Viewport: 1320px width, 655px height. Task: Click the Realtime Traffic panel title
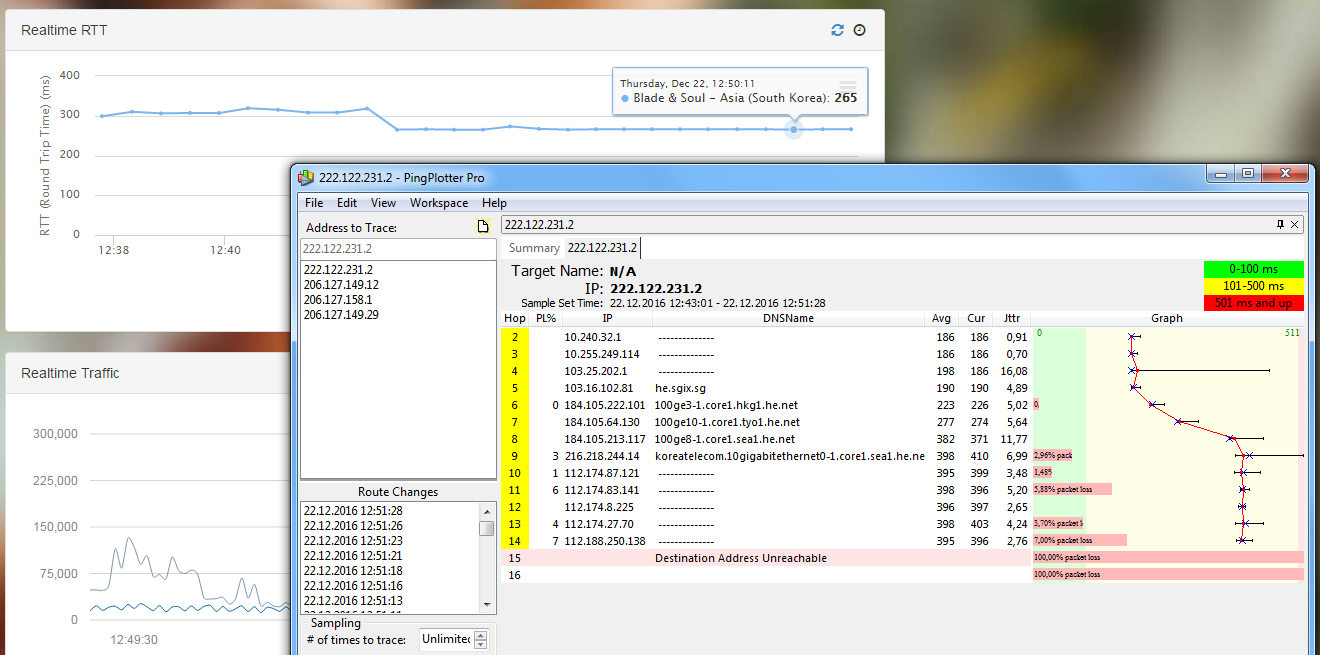point(70,373)
